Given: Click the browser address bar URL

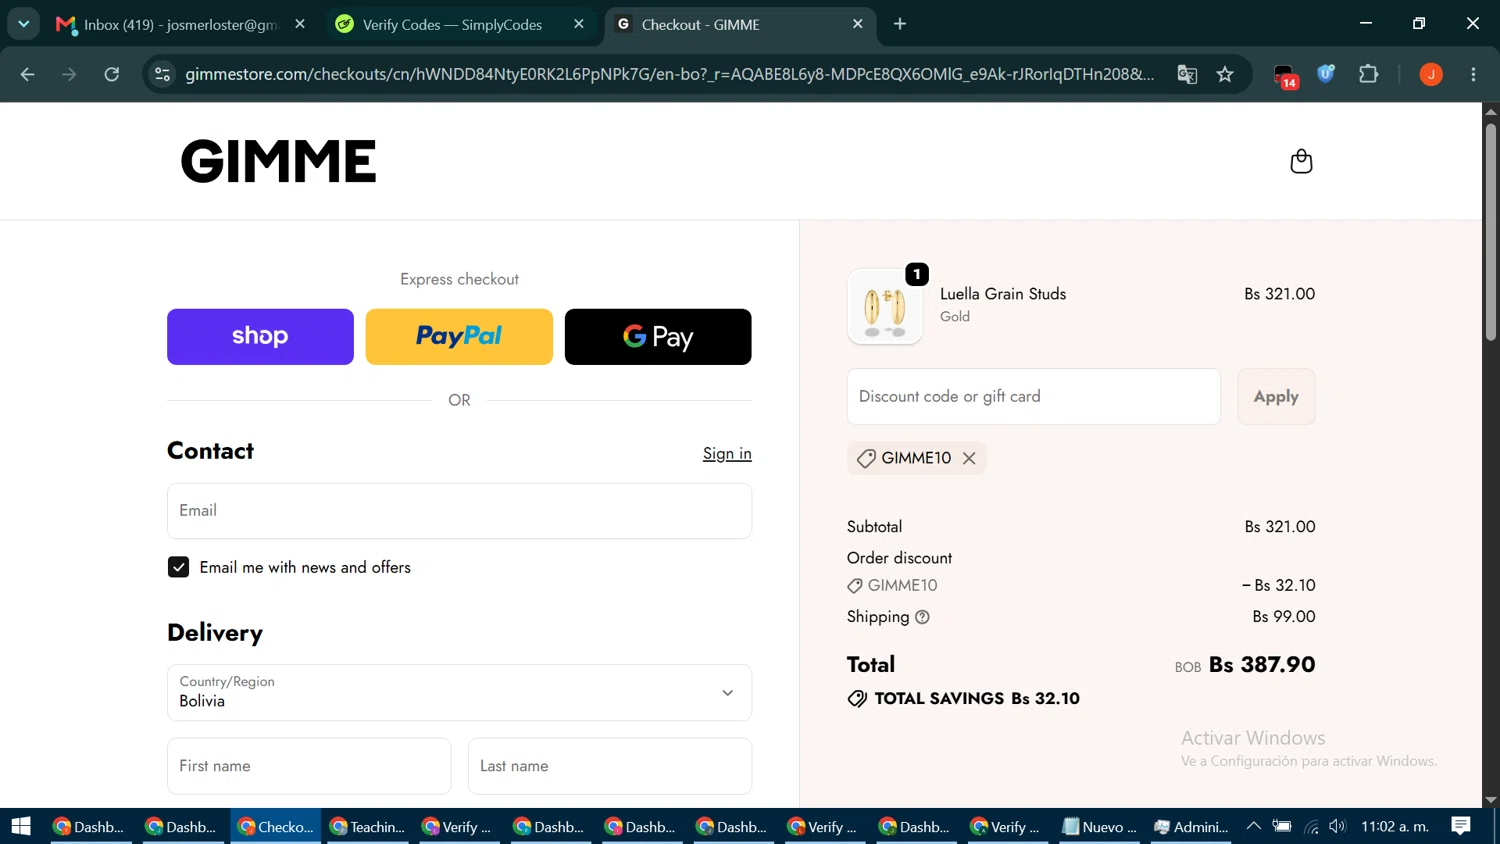Looking at the screenshot, I should tap(670, 74).
